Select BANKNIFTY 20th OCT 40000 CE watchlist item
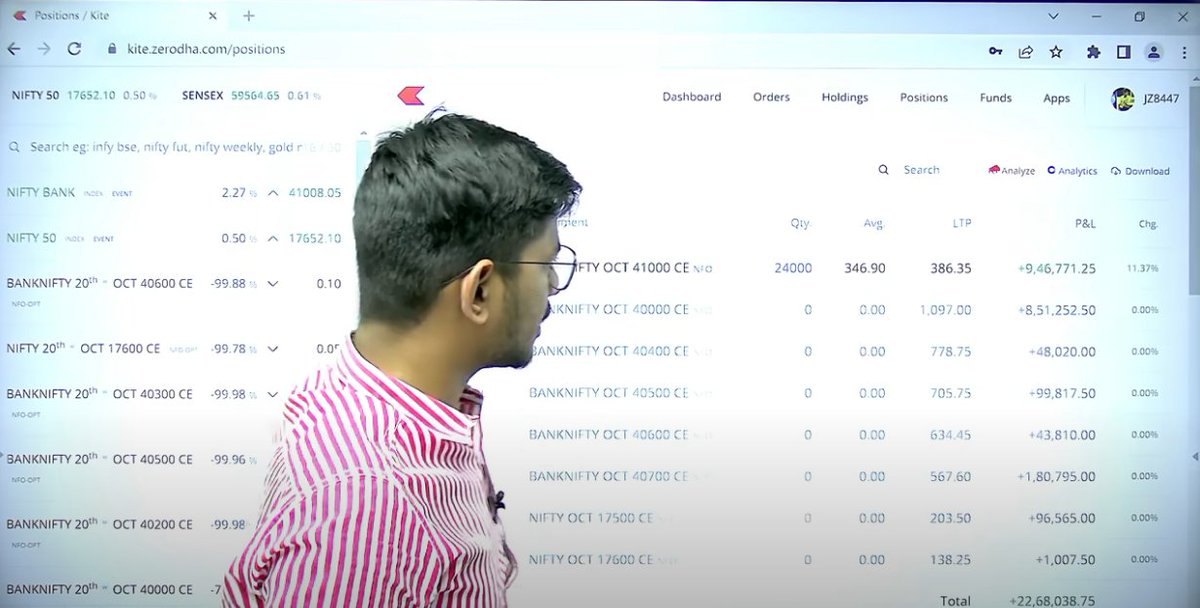This screenshot has width=1200, height=608. [x=100, y=589]
